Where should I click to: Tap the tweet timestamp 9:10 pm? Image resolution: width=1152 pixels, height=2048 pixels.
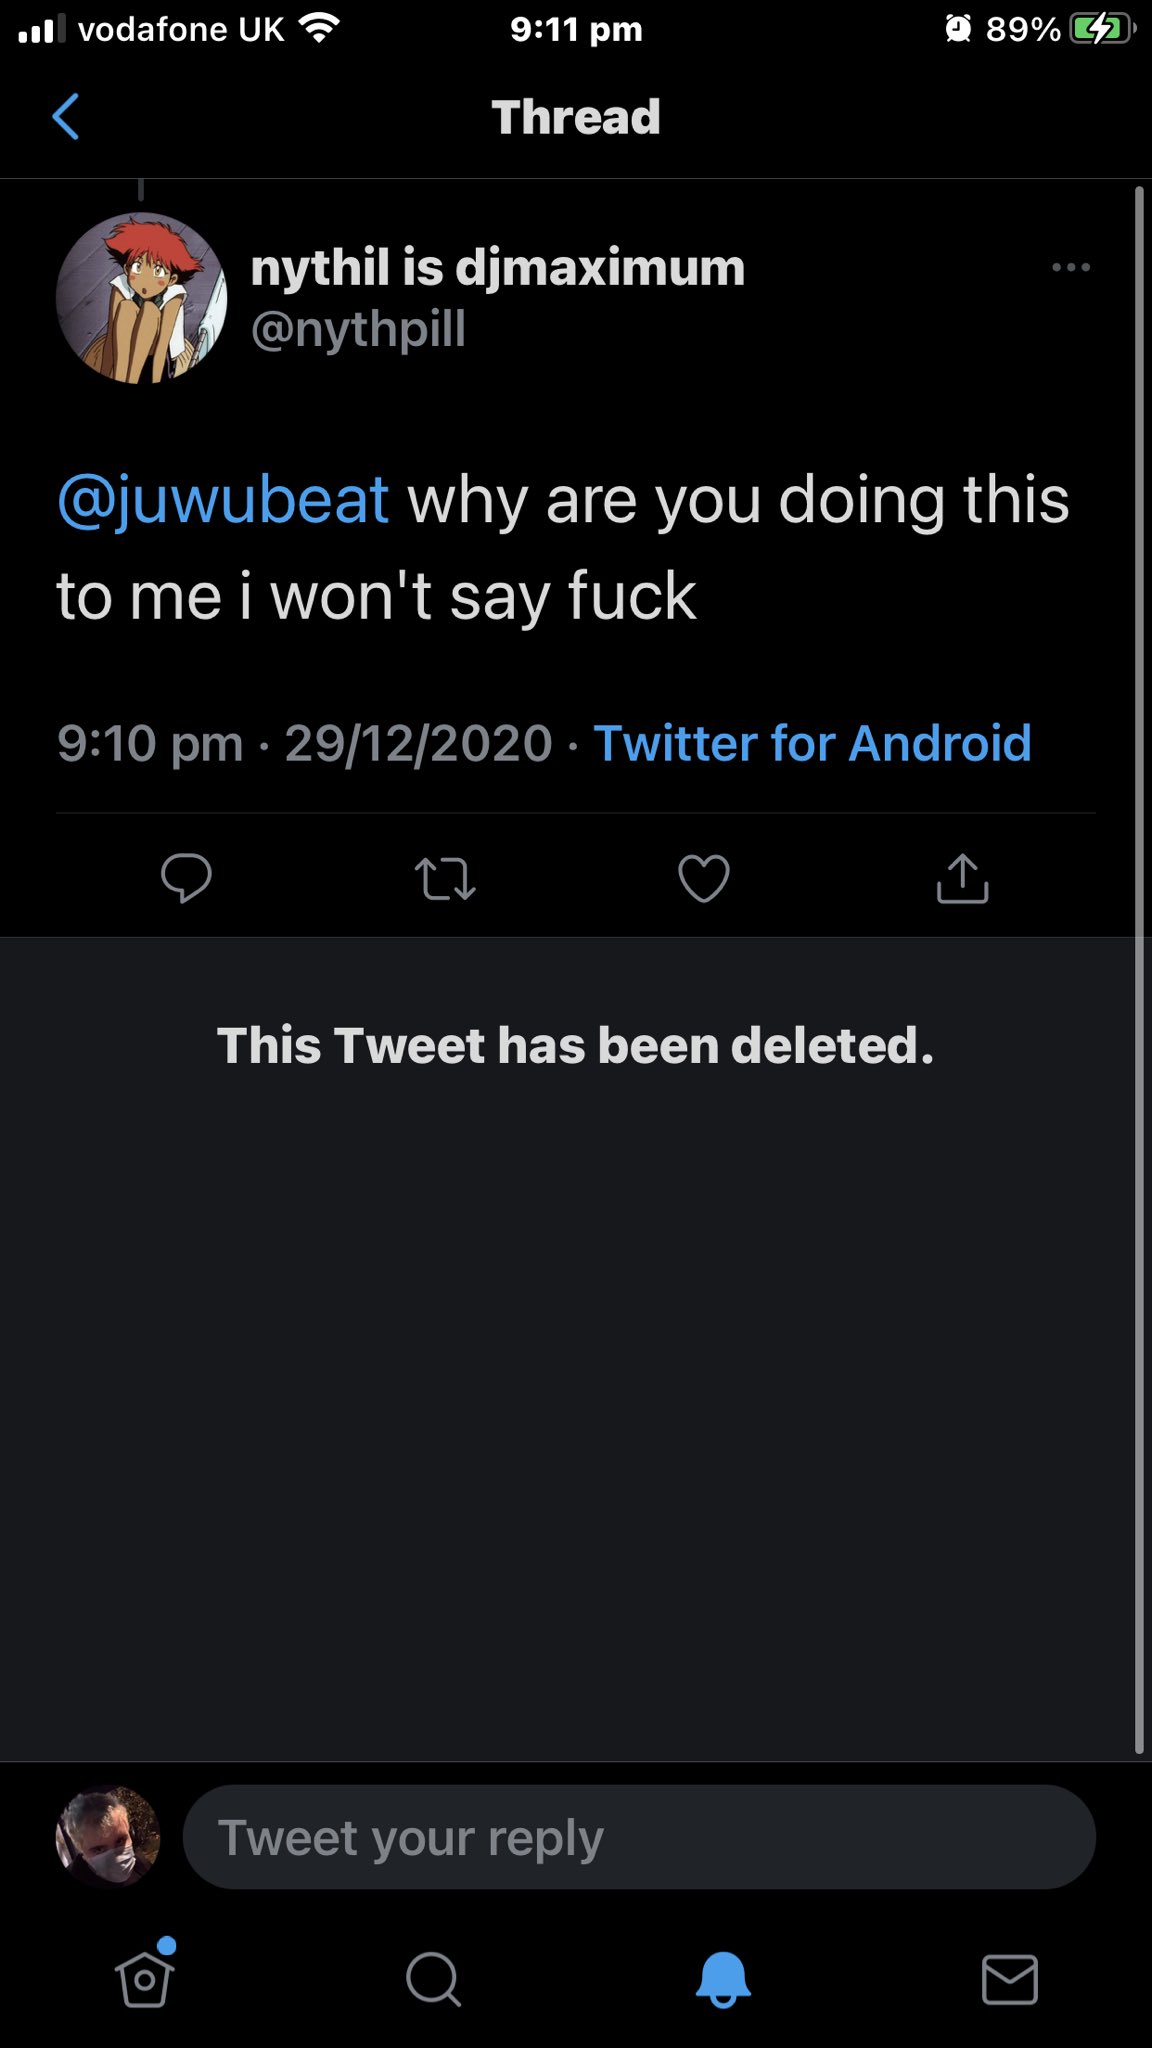pyautogui.click(x=150, y=743)
